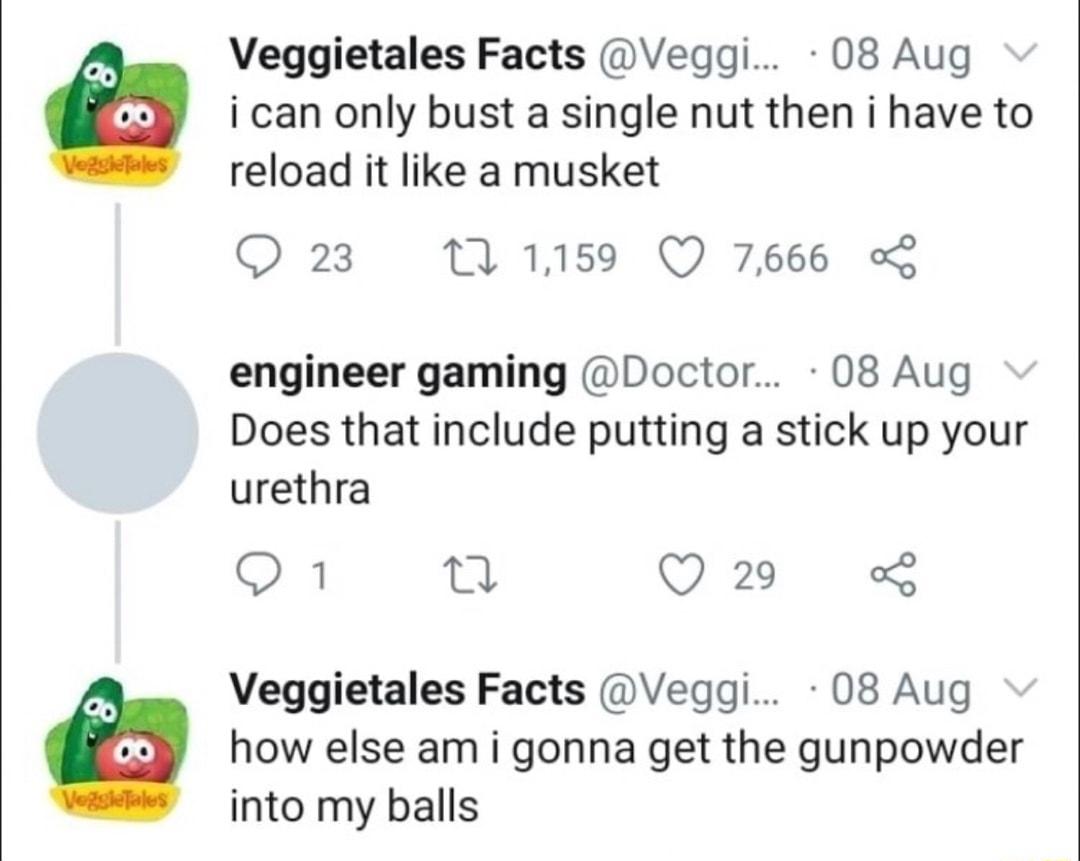Image resolution: width=1080 pixels, height=861 pixels.
Task: Like Veggietales Facts' musket tweet
Action: (x=680, y=258)
